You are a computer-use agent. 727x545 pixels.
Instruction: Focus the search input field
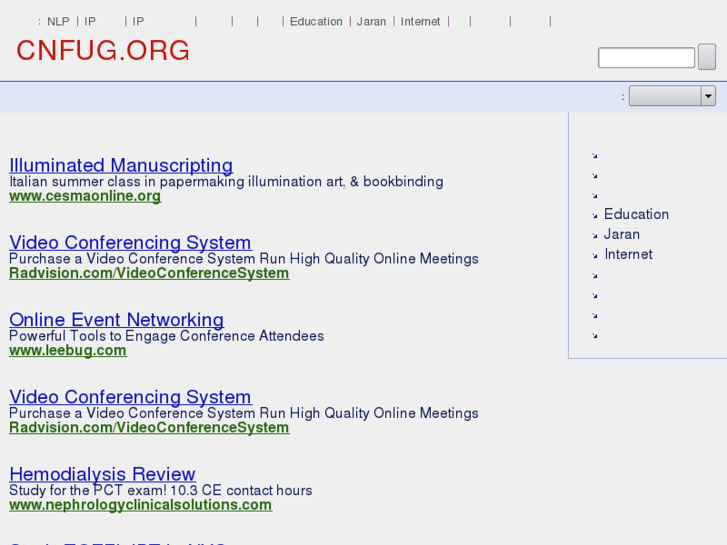tap(646, 58)
